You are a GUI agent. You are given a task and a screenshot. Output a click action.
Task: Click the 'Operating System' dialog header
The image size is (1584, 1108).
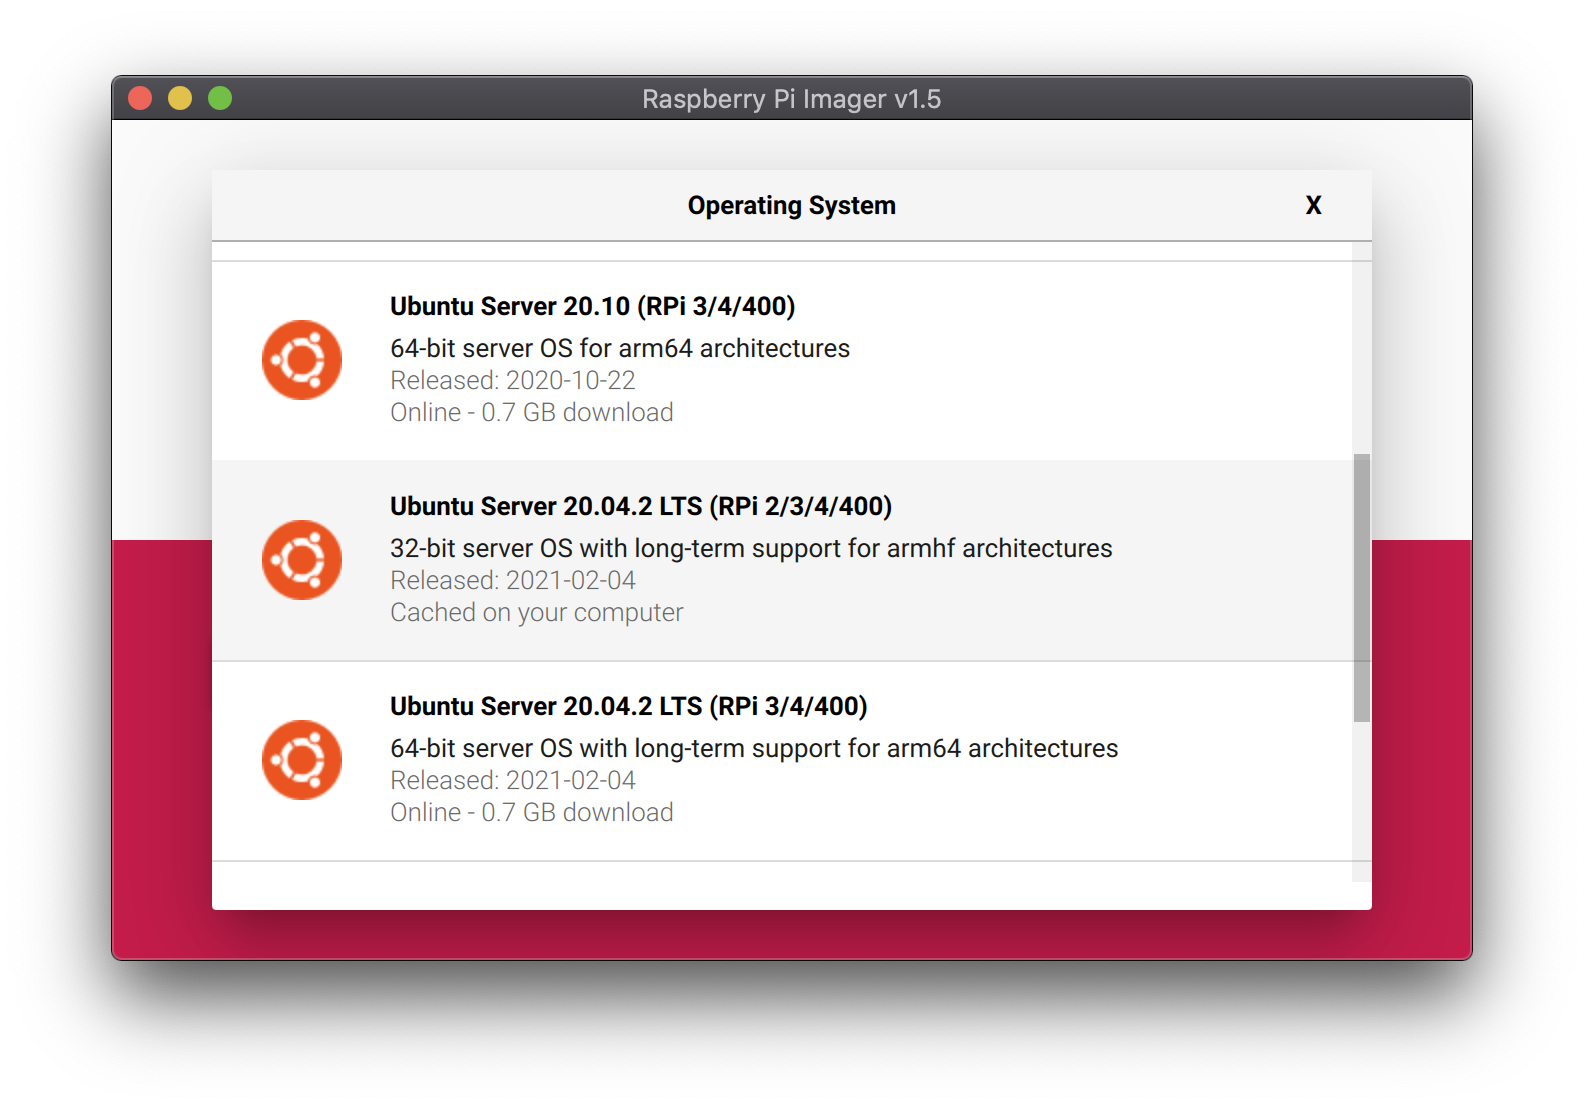tap(791, 205)
